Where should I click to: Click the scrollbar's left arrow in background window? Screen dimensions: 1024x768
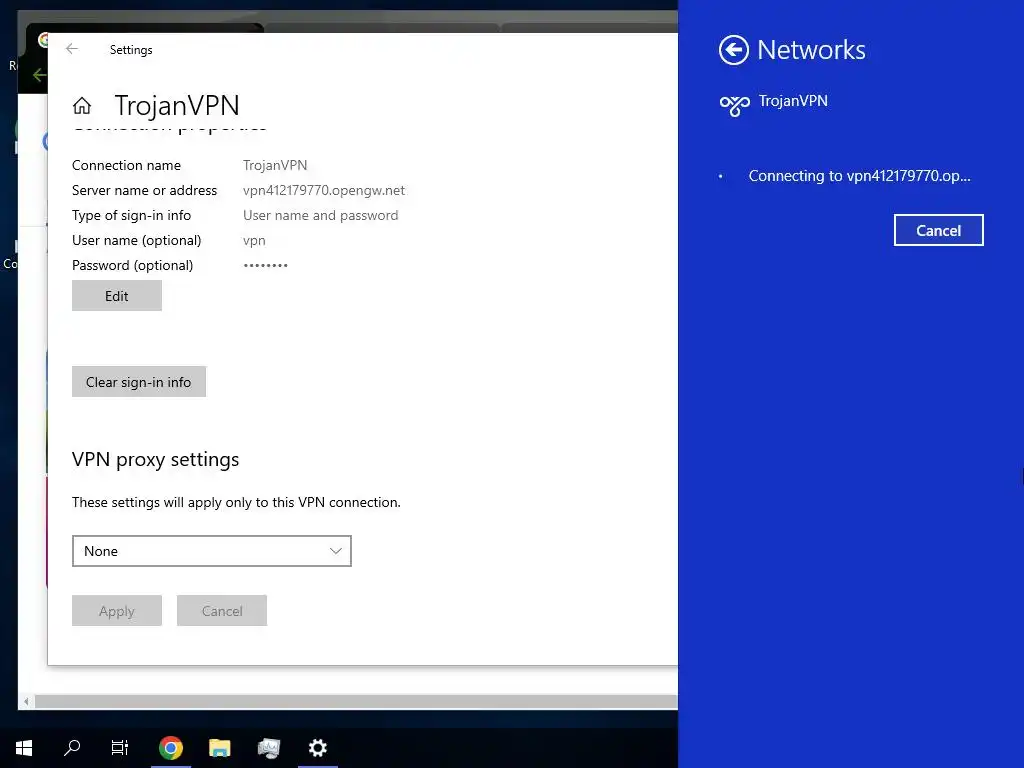pyautogui.click(x=26, y=701)
